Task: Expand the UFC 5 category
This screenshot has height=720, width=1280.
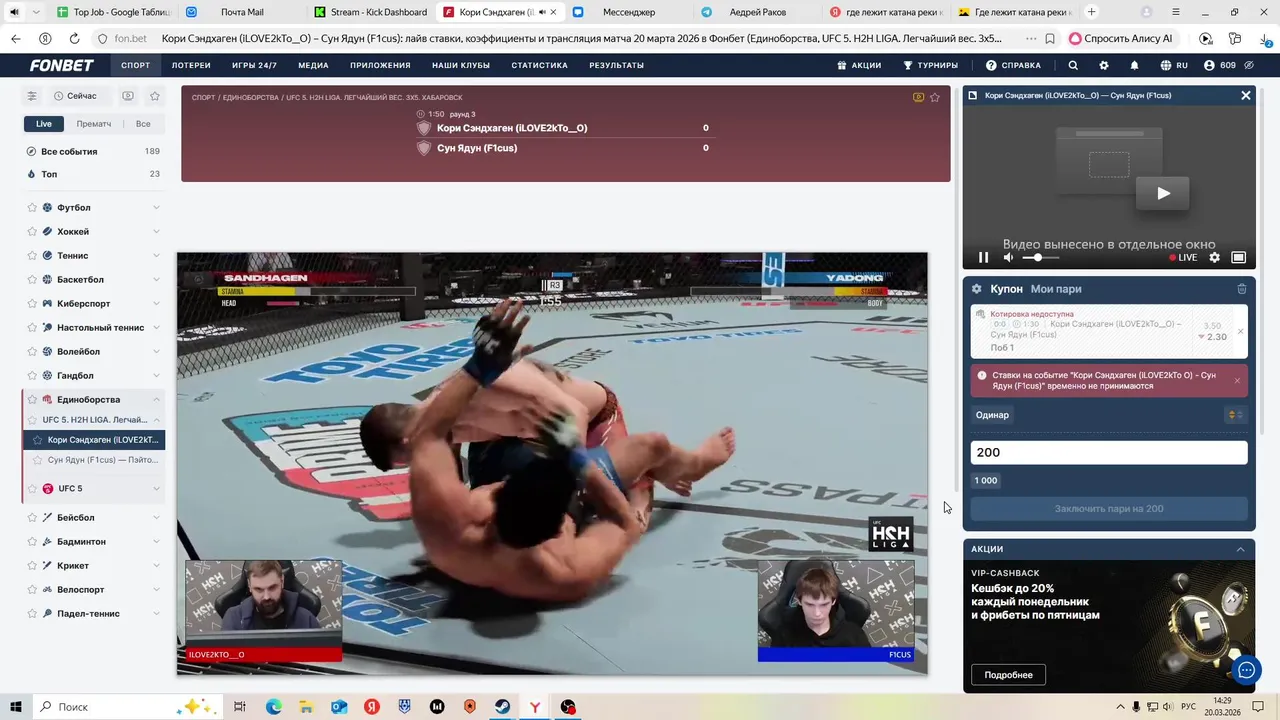Action: point(156,489)
